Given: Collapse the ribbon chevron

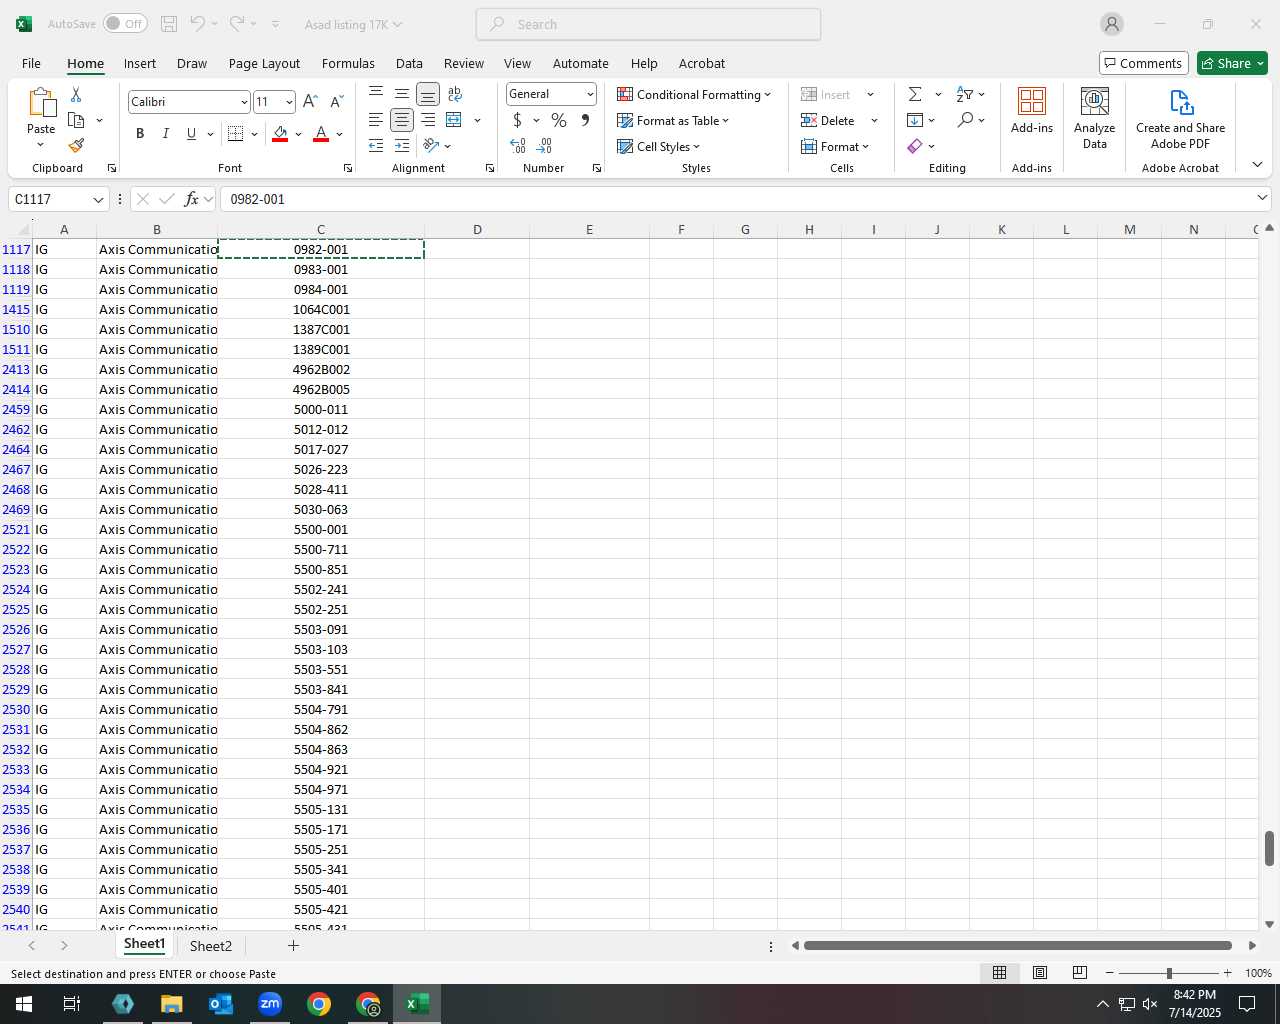Looking at the screenshot, I should [x=1257, y=164].
